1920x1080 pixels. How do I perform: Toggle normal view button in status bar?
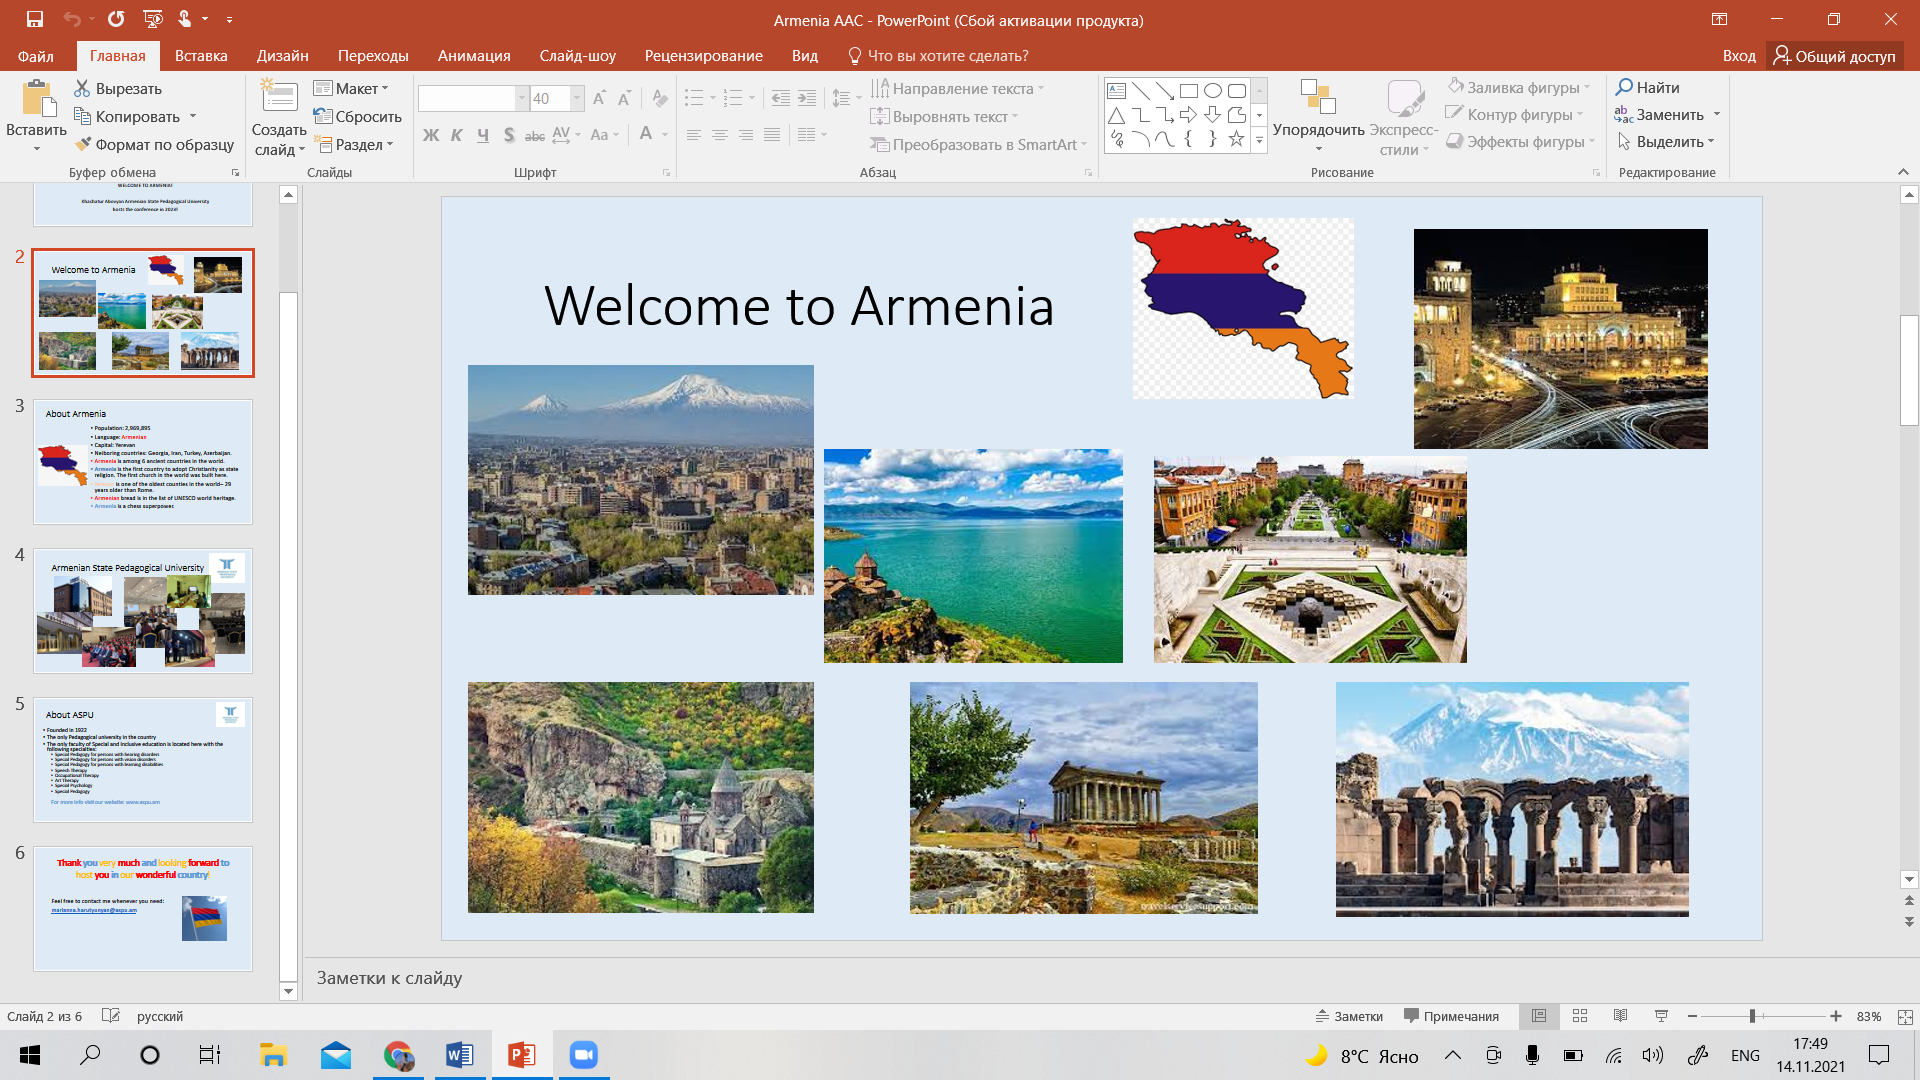[x=1539, y=1016]
